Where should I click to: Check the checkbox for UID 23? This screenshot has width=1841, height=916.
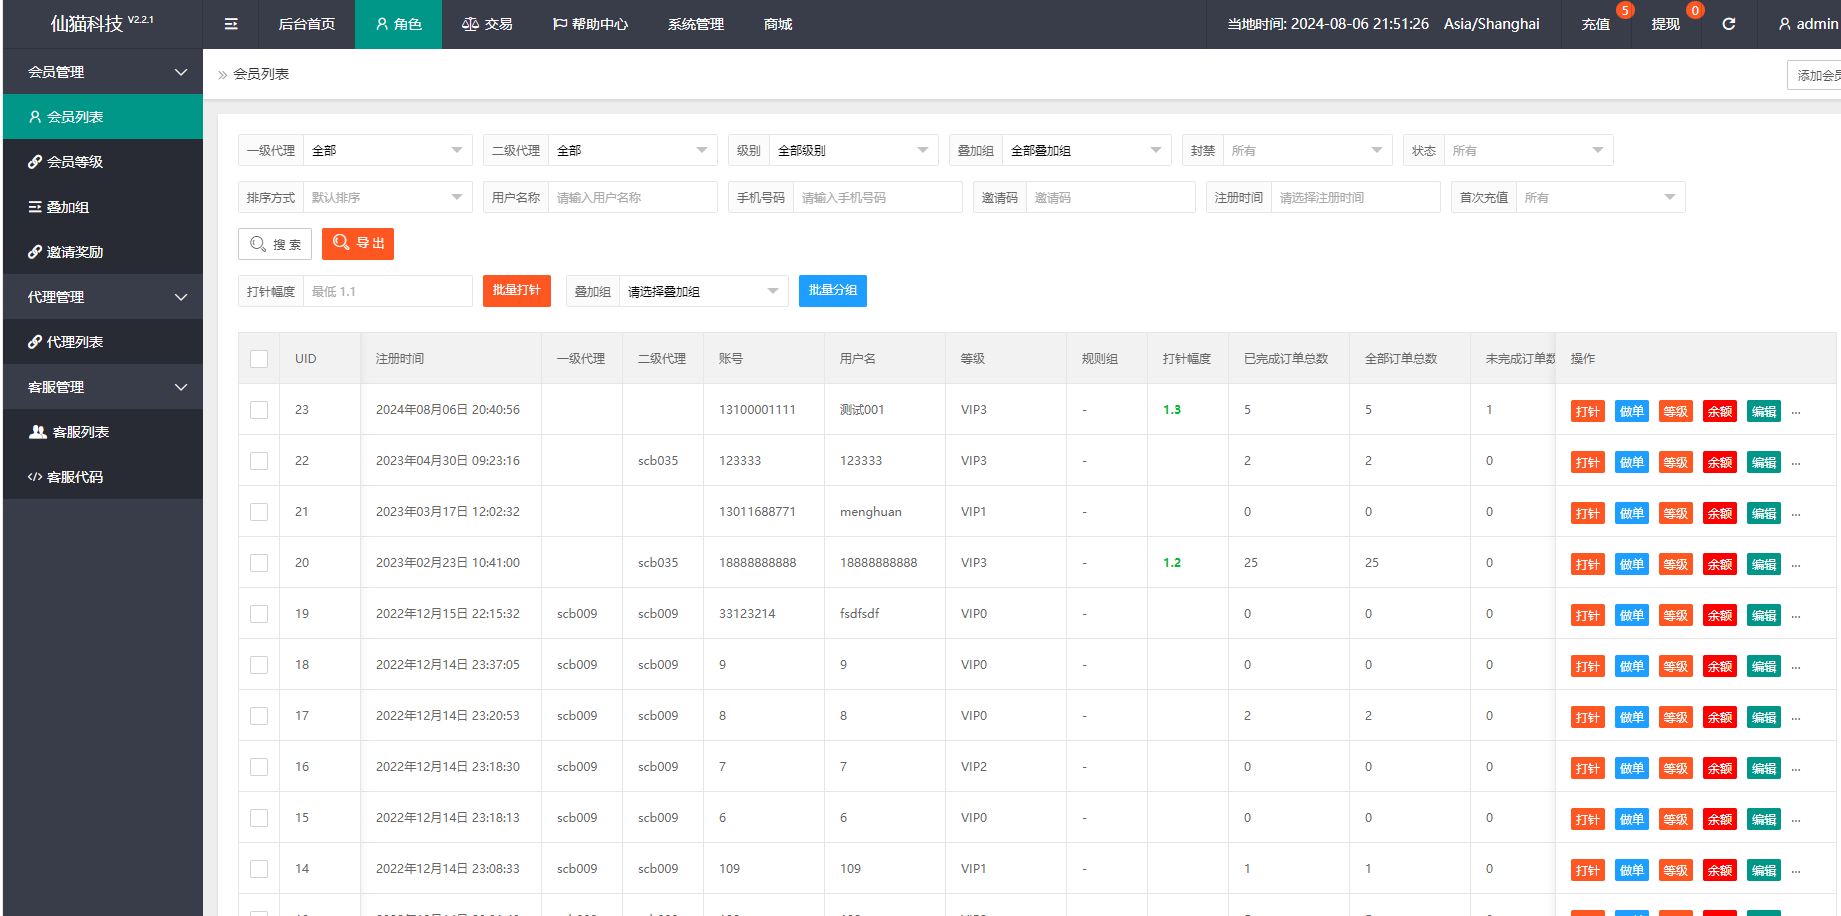pos(259,410)
